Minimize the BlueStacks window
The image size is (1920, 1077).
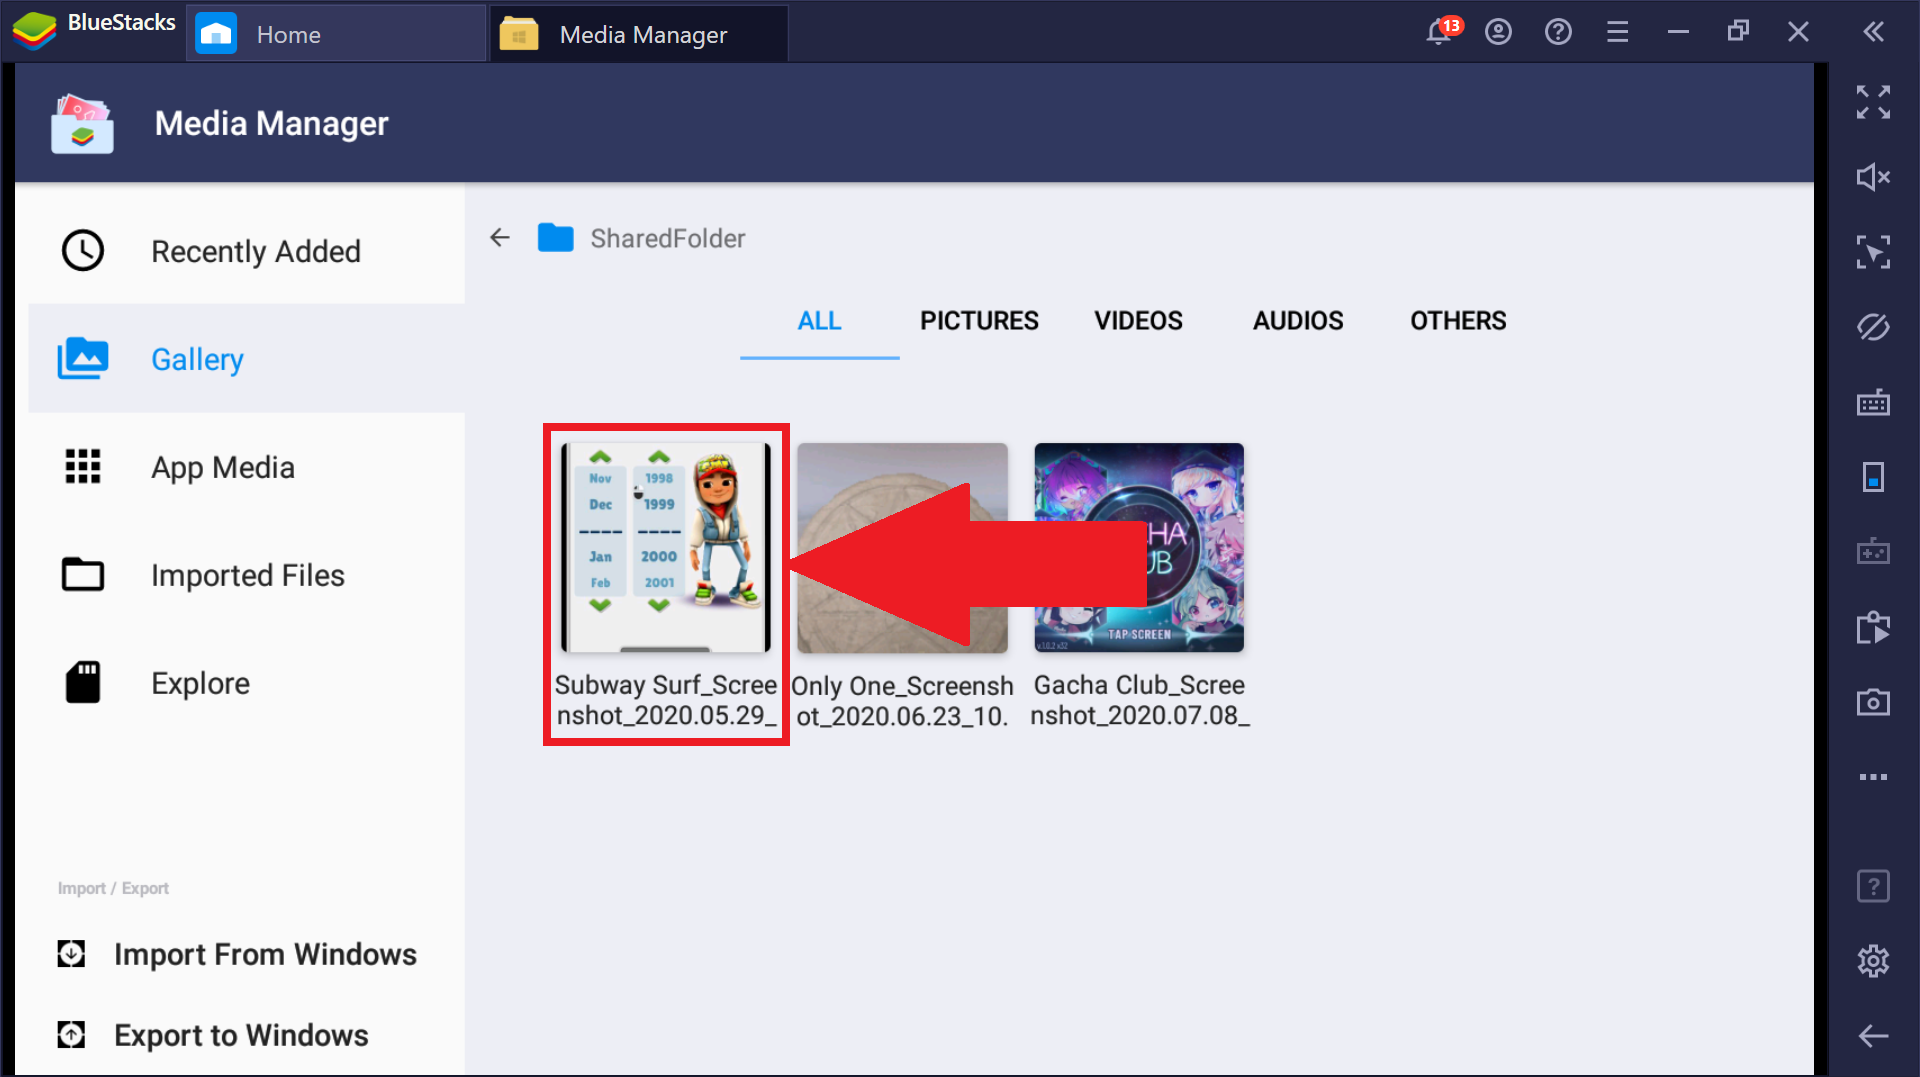click(1678, 32)
